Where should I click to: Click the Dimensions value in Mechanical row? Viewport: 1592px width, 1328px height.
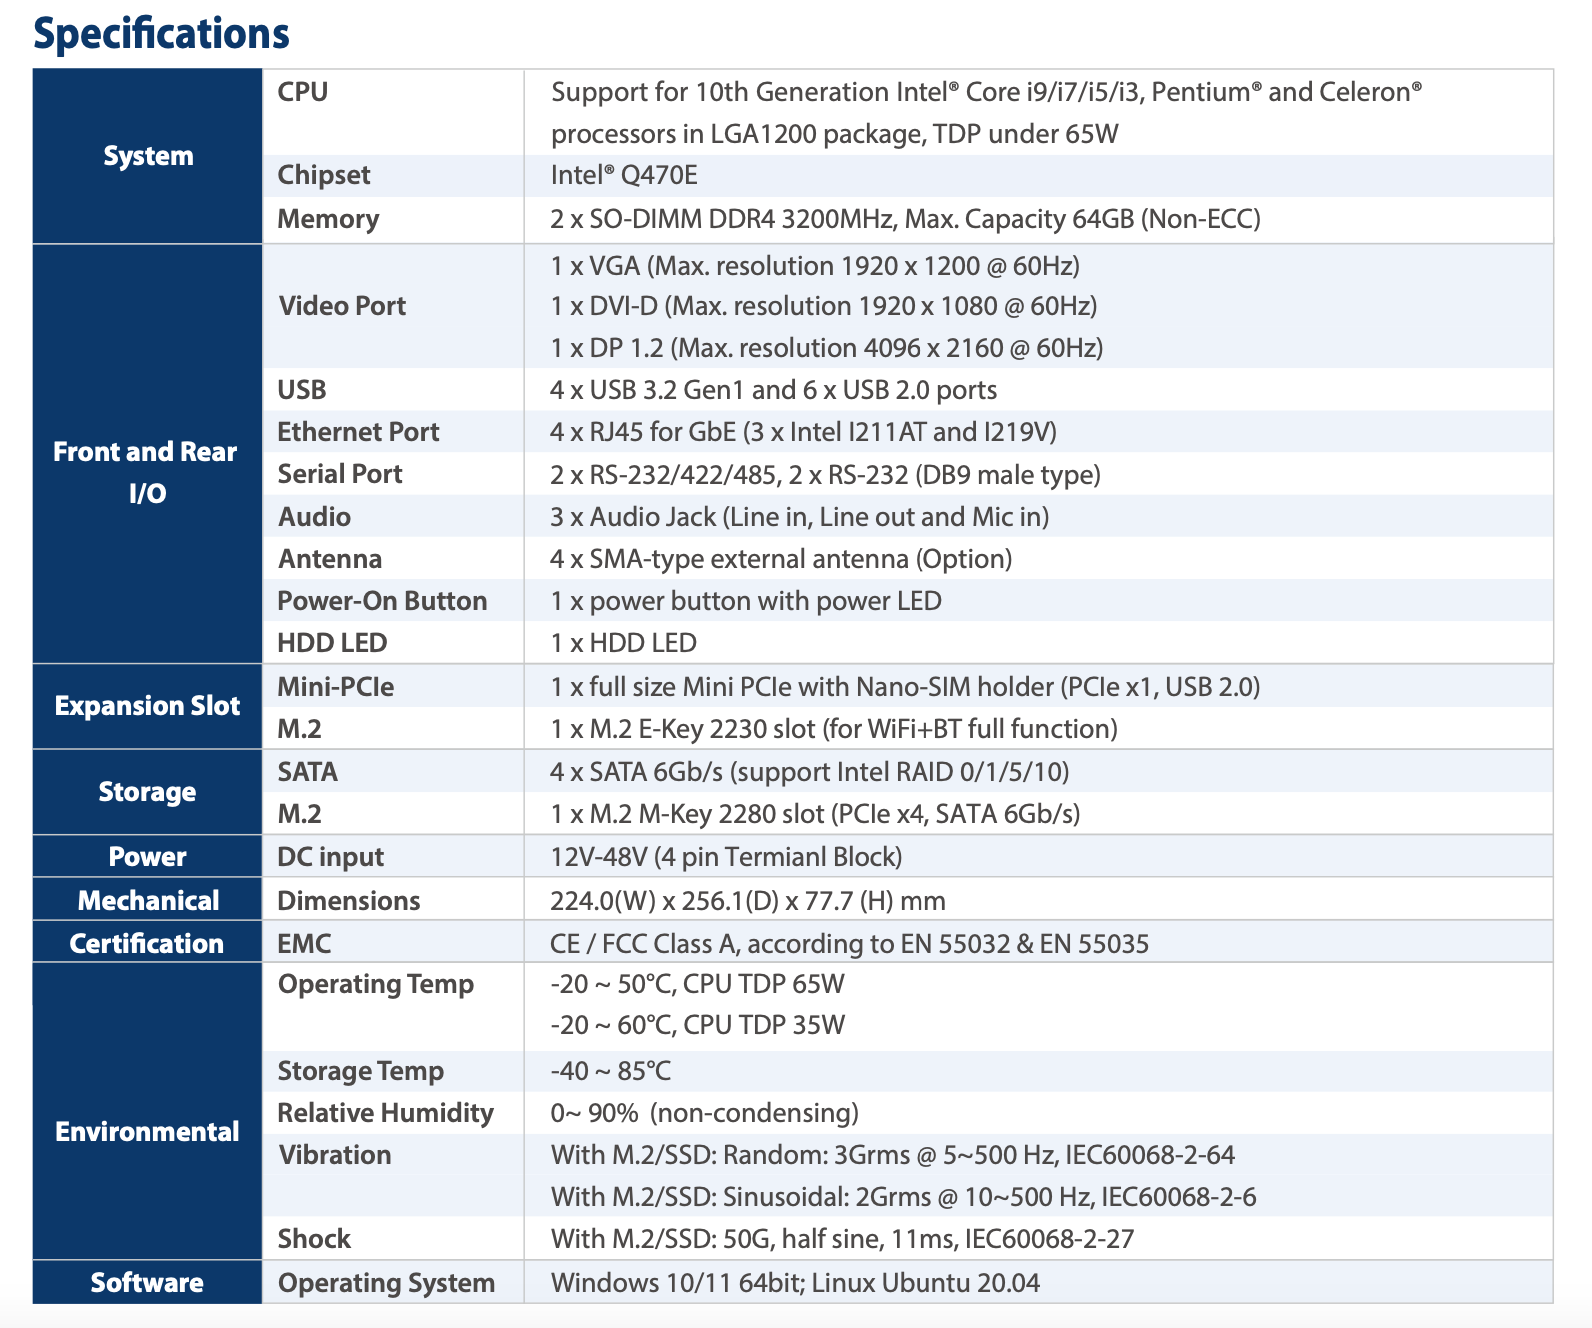747,901
